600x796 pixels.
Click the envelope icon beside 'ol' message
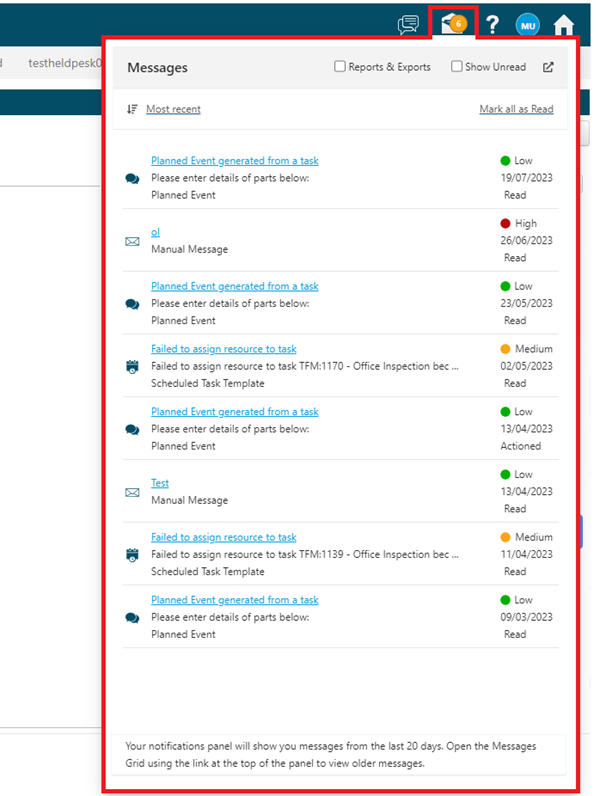pyautogui.click(x=132, y=241)
